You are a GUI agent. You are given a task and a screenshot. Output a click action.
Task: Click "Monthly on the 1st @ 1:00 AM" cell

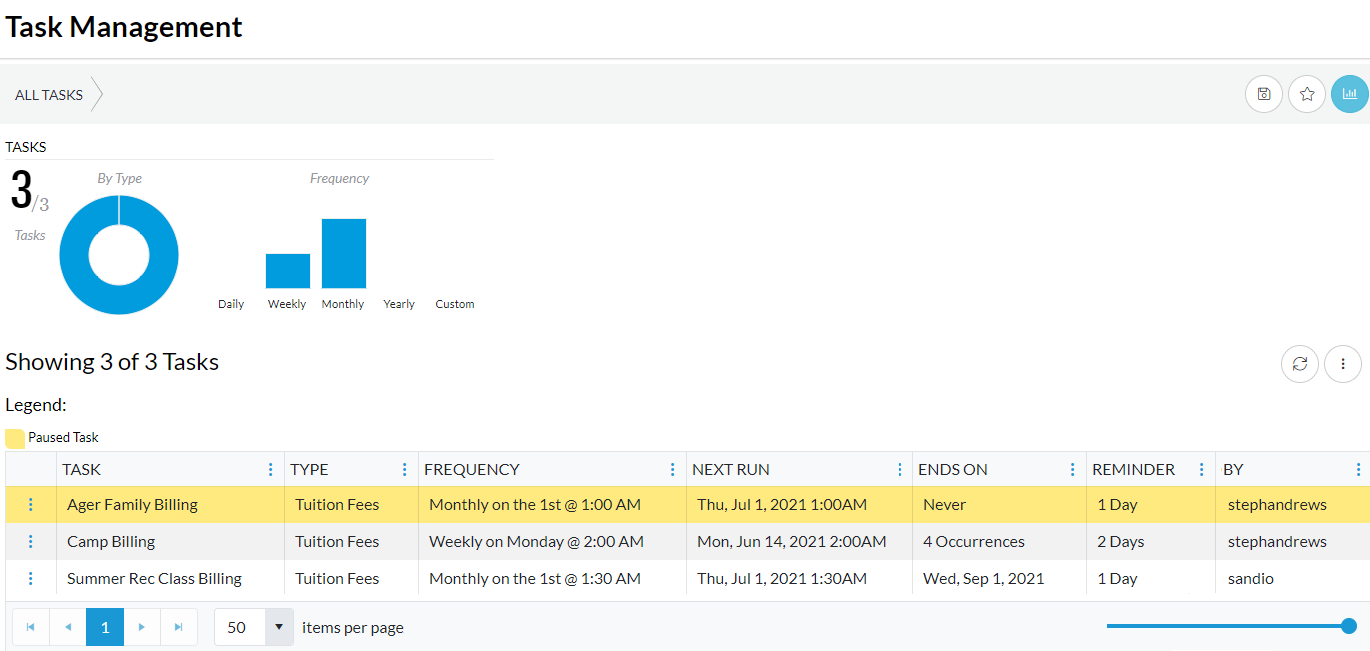click(x=552, y=505)
